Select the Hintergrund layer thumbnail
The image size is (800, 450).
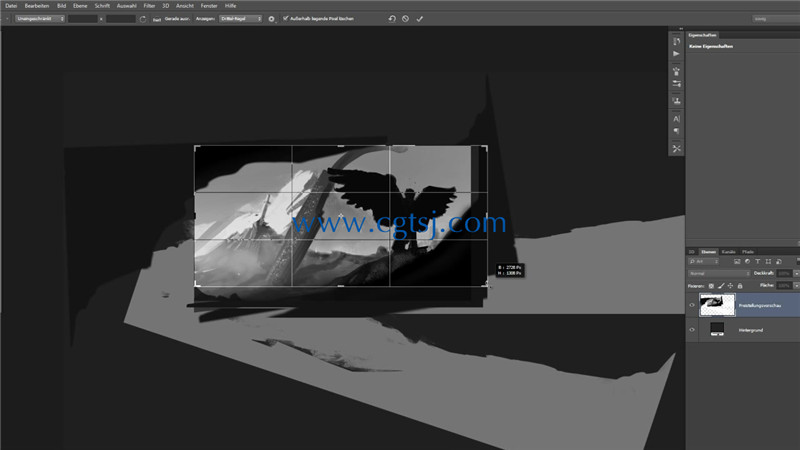pyautogui.click(x=717, y=329)
